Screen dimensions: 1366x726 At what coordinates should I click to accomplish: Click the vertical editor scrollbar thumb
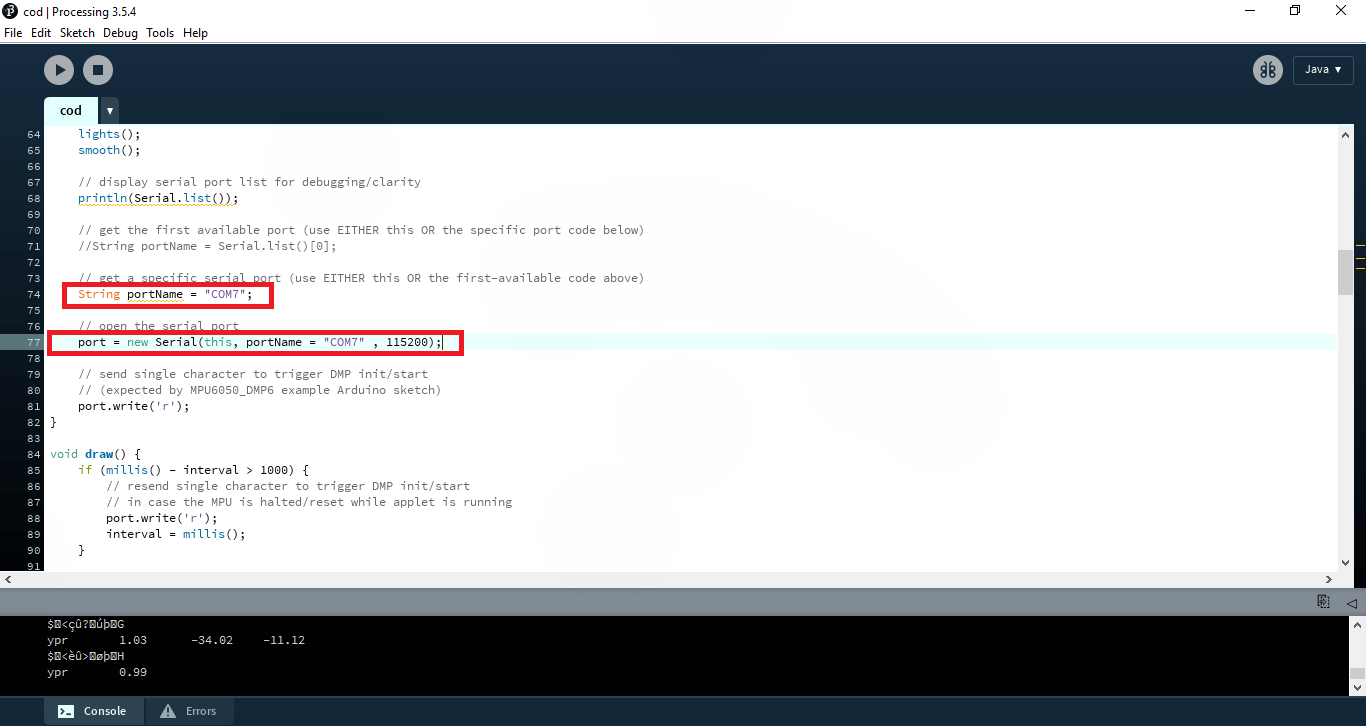[1345, 272]
